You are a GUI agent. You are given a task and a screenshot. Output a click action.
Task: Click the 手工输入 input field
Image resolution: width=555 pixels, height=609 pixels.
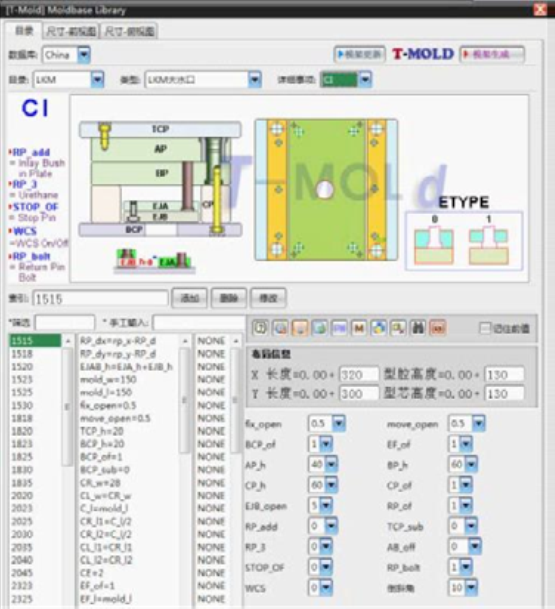click(x=199, y=322)
